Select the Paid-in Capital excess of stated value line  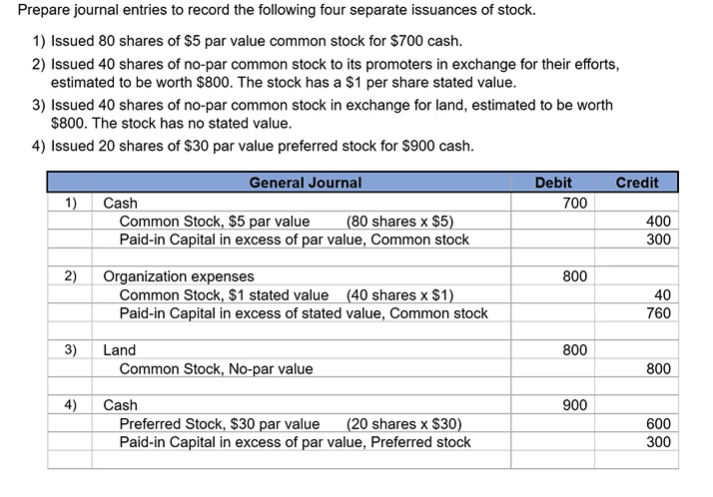pos(303,313)
